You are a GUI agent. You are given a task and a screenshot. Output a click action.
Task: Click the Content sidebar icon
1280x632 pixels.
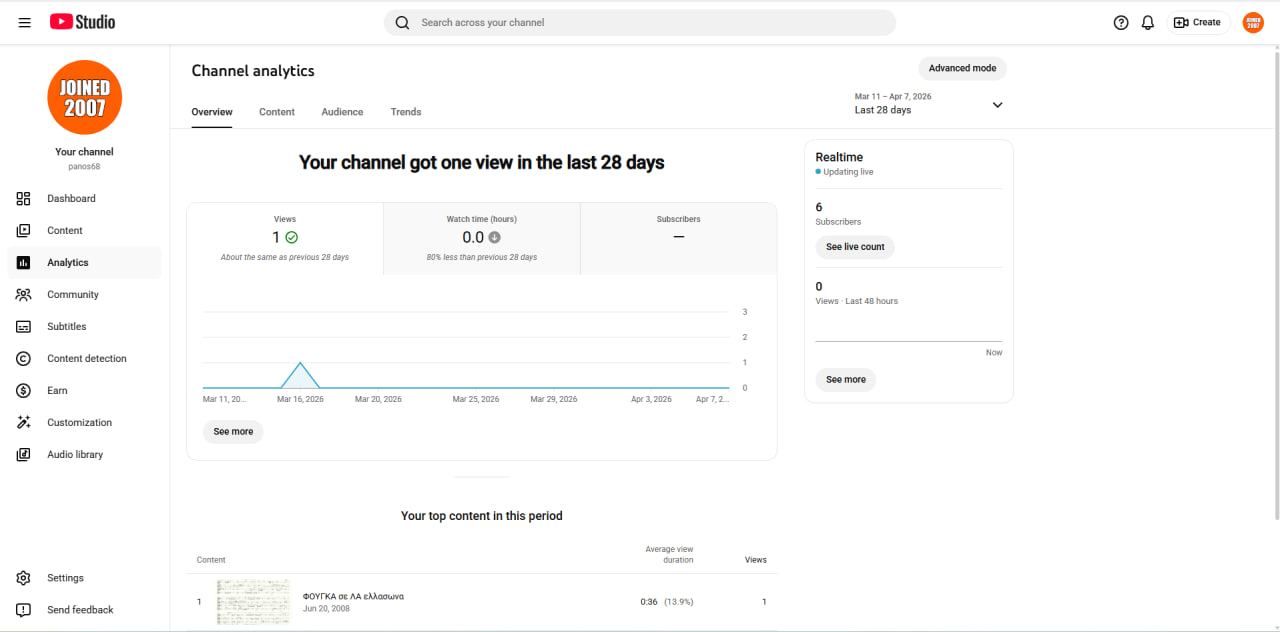[x=24, y=230]
